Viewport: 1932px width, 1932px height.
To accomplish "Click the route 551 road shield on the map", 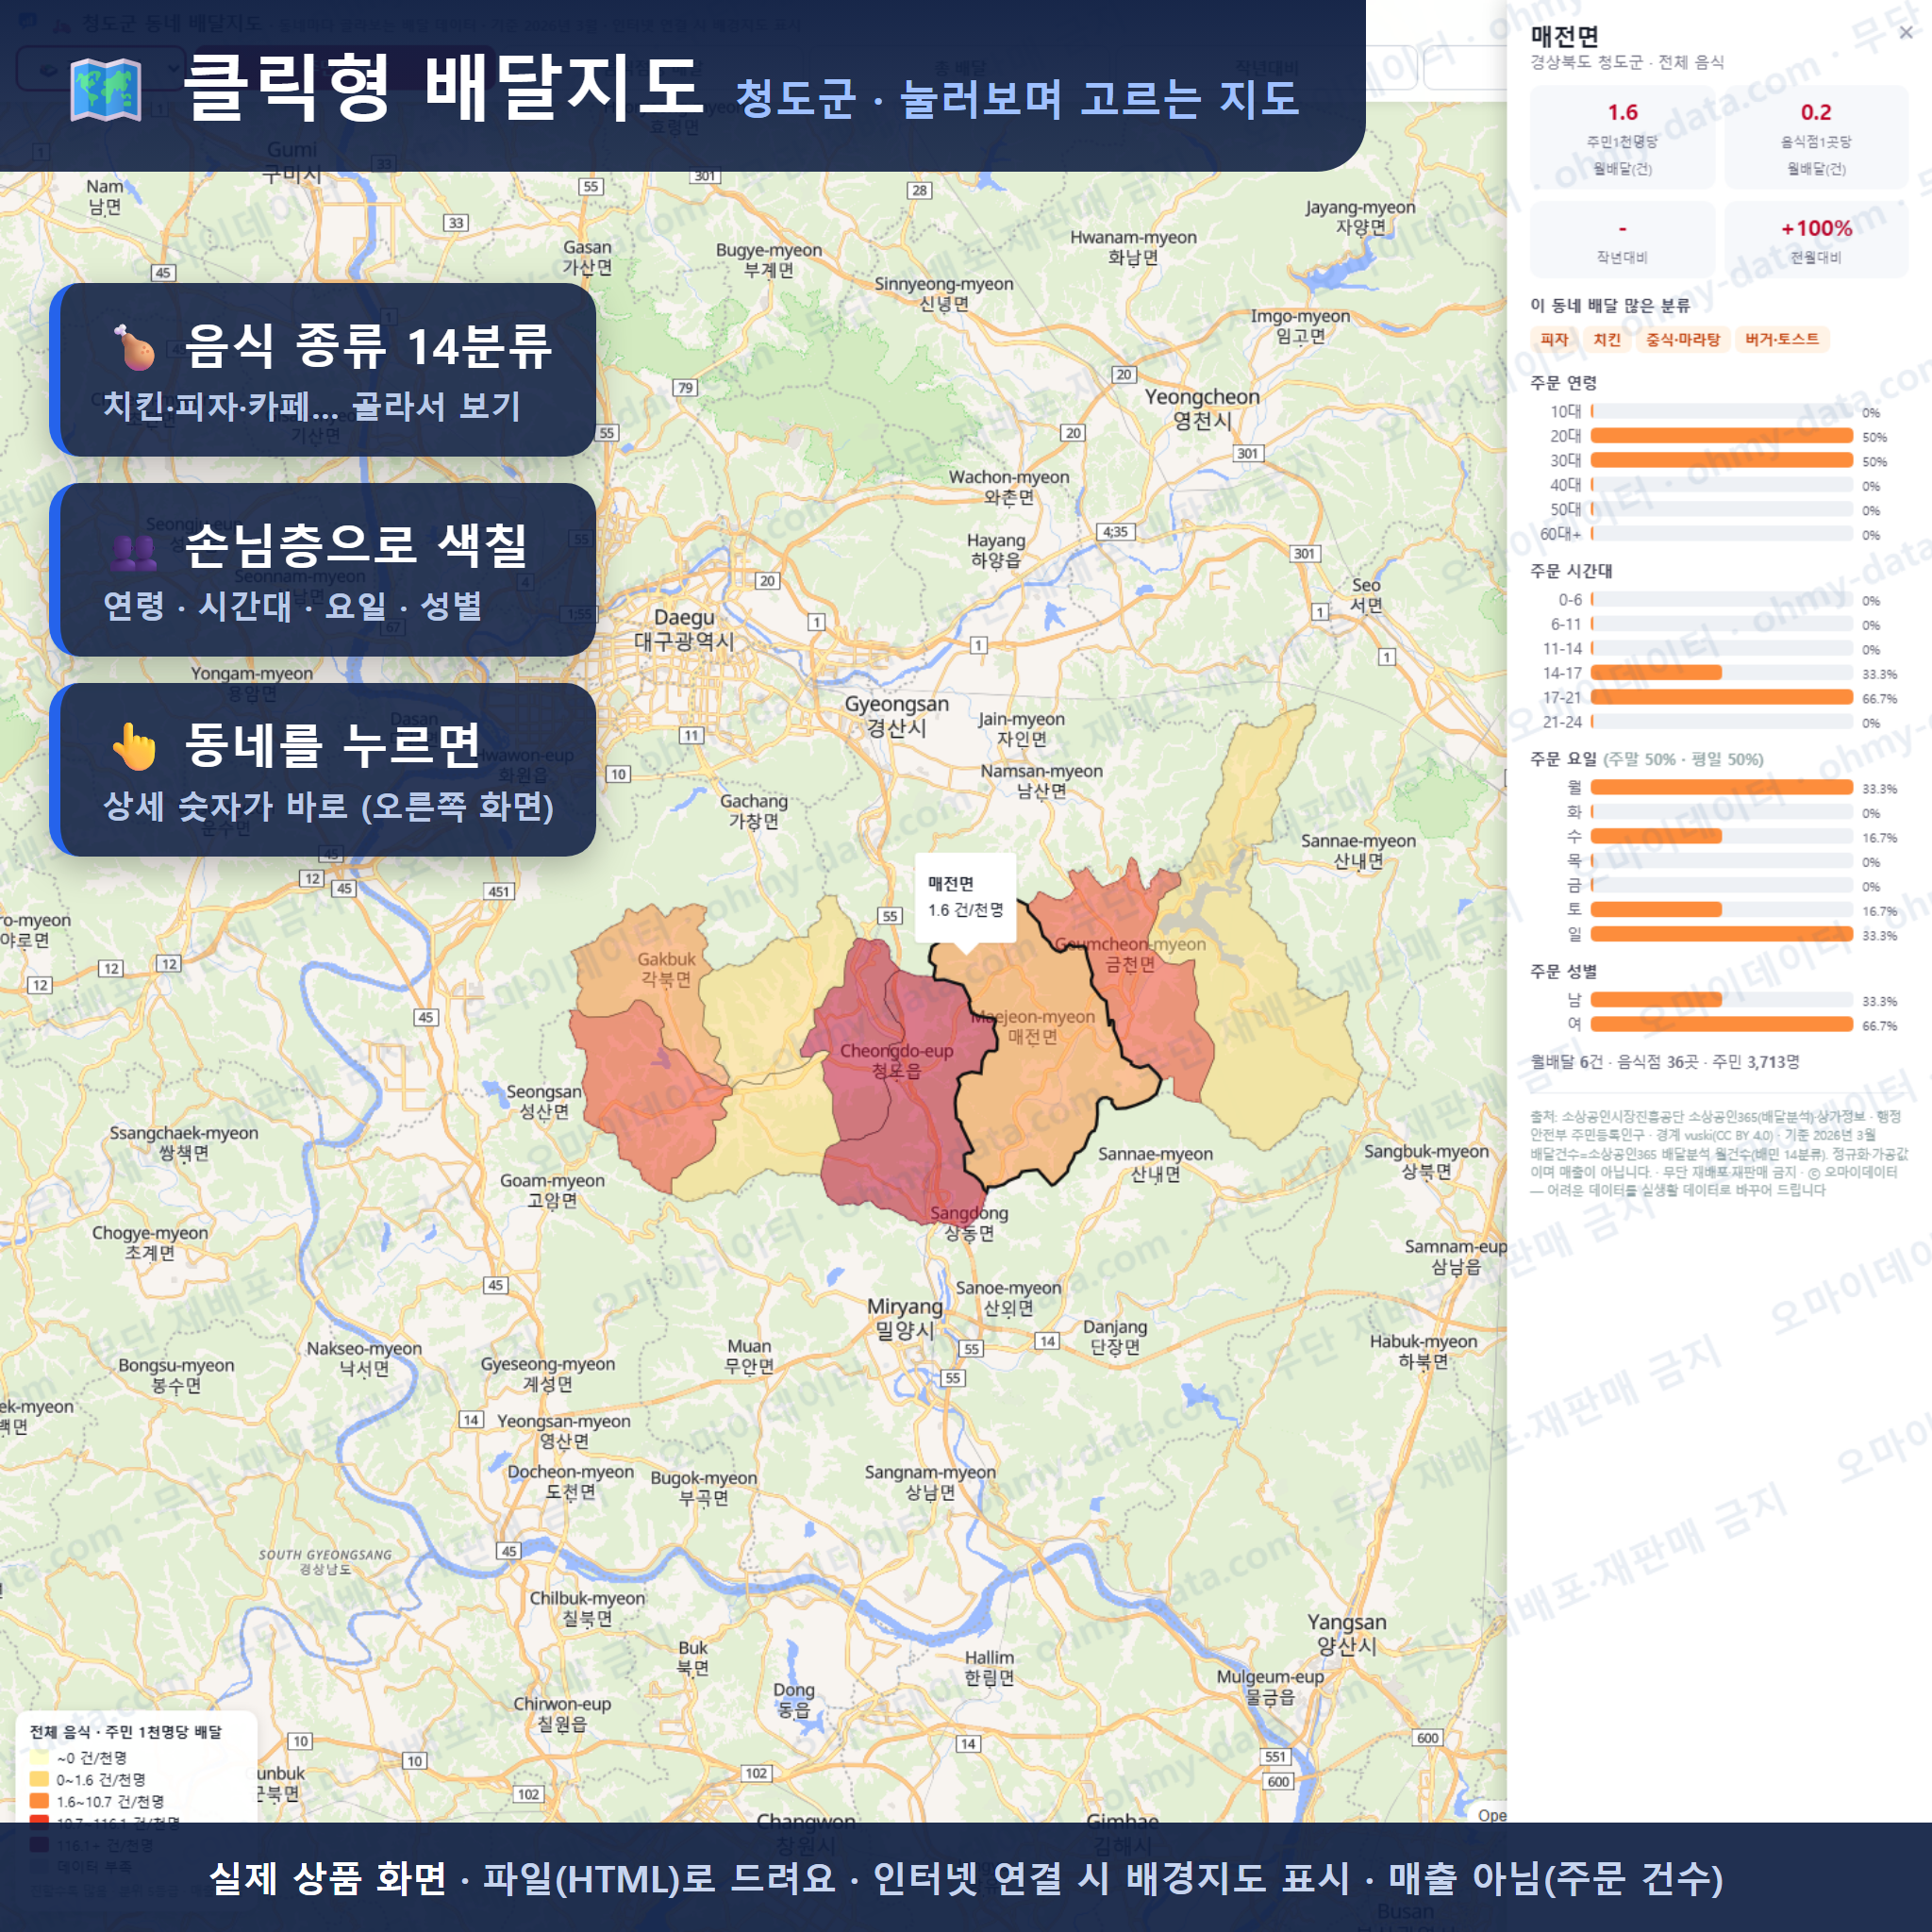I will point(1275,1756).
